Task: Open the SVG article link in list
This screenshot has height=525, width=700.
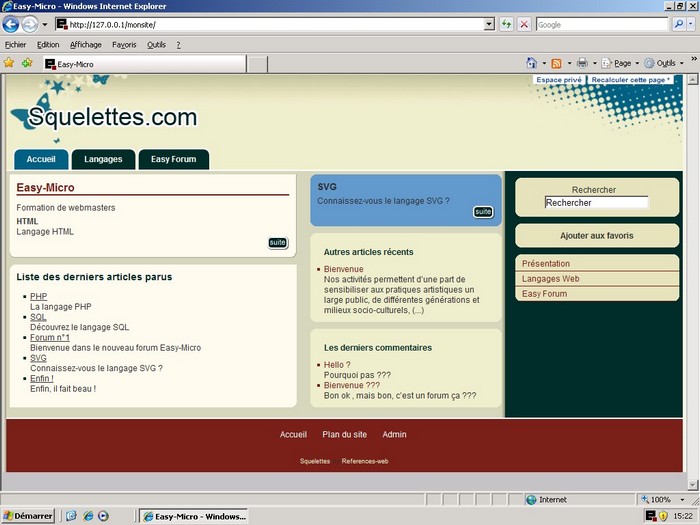Action: pyautogui.click(x=38, y=358)
